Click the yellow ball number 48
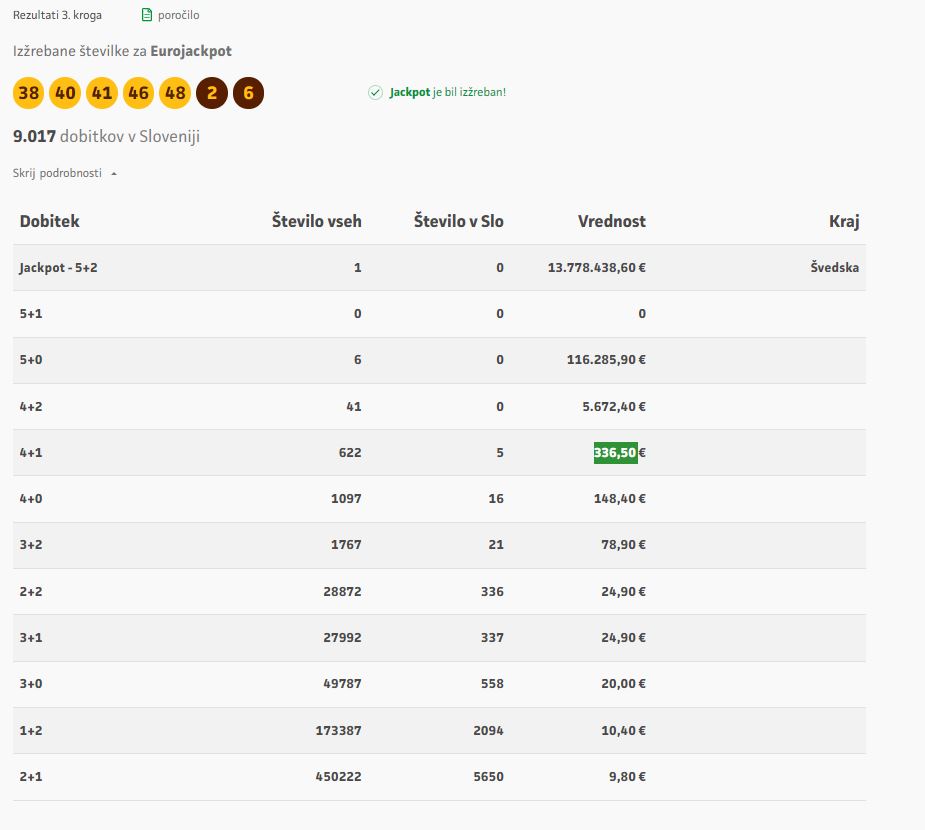This screenshot has height=830, width=925. 175,93
